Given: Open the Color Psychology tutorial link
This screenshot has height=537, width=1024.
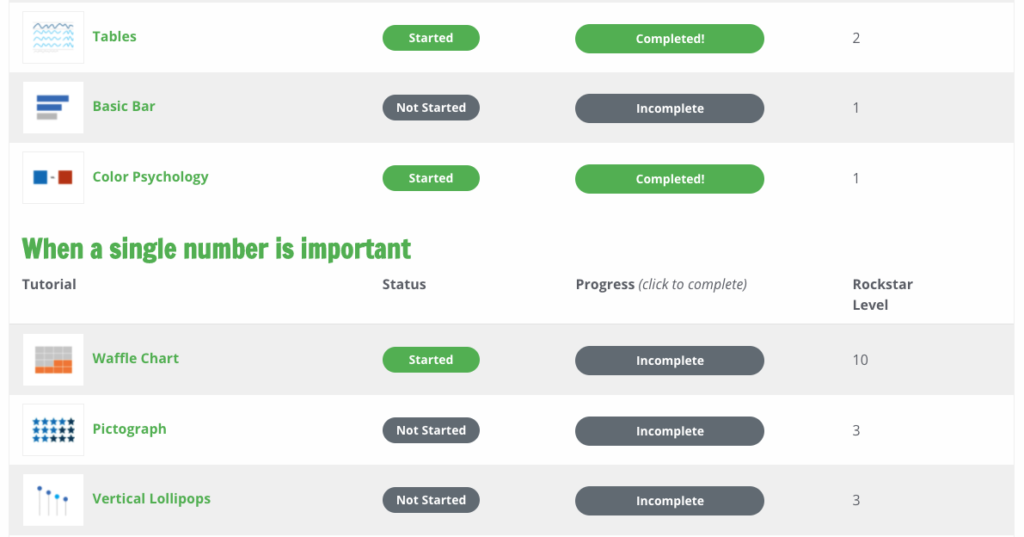Looking at the screenshot, I should pyautogui.click(x=150, y=177).
